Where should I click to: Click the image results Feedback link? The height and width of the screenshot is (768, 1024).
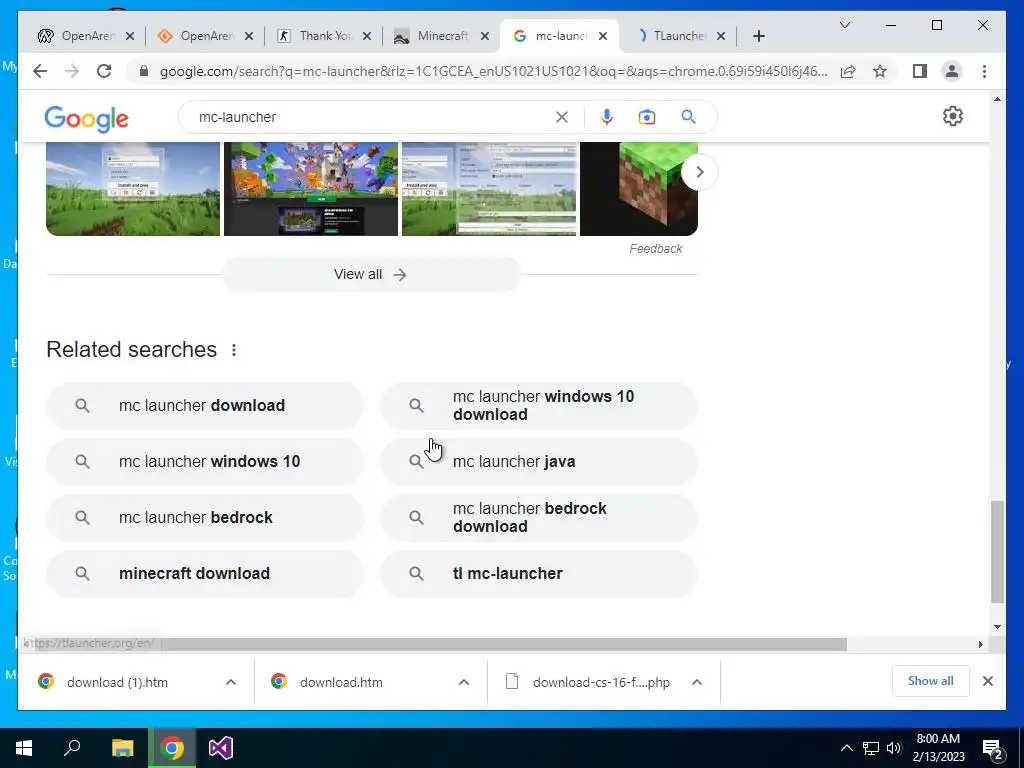(x=656, y=249)
